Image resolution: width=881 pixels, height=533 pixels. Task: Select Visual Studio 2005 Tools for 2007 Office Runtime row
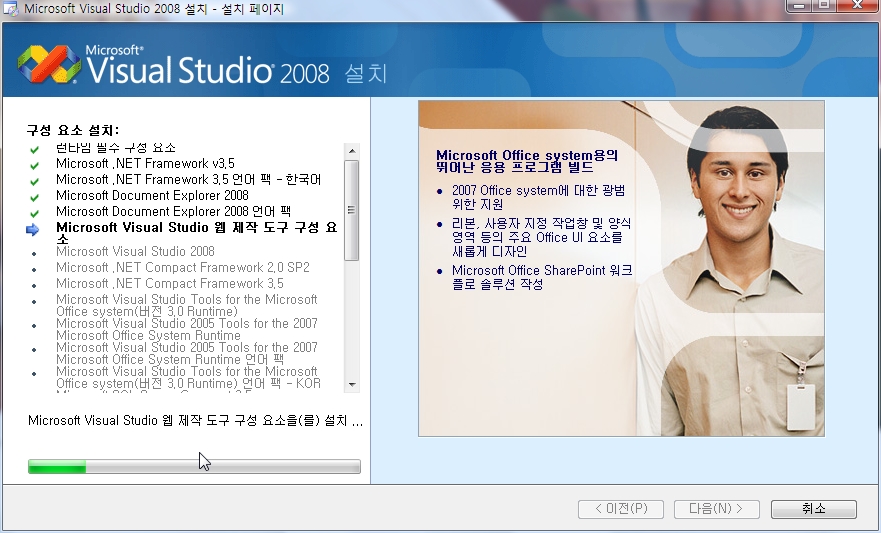coord(187,329)
